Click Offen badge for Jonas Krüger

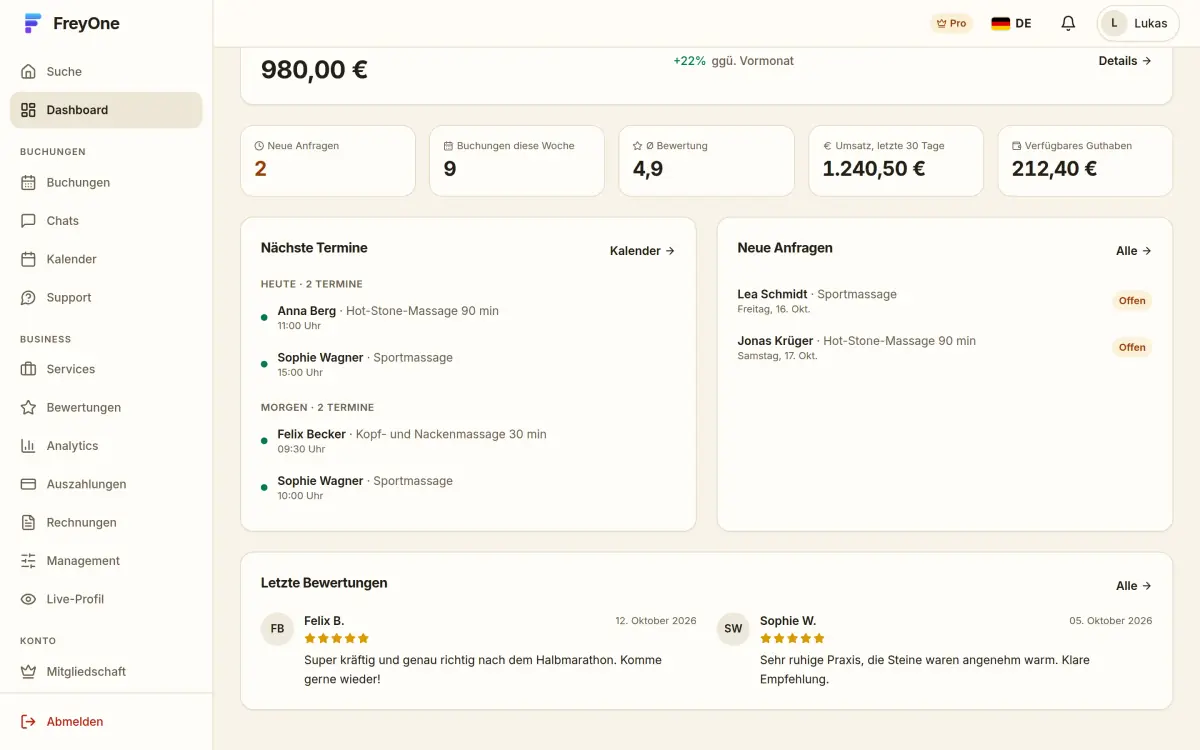[1132, 348]
